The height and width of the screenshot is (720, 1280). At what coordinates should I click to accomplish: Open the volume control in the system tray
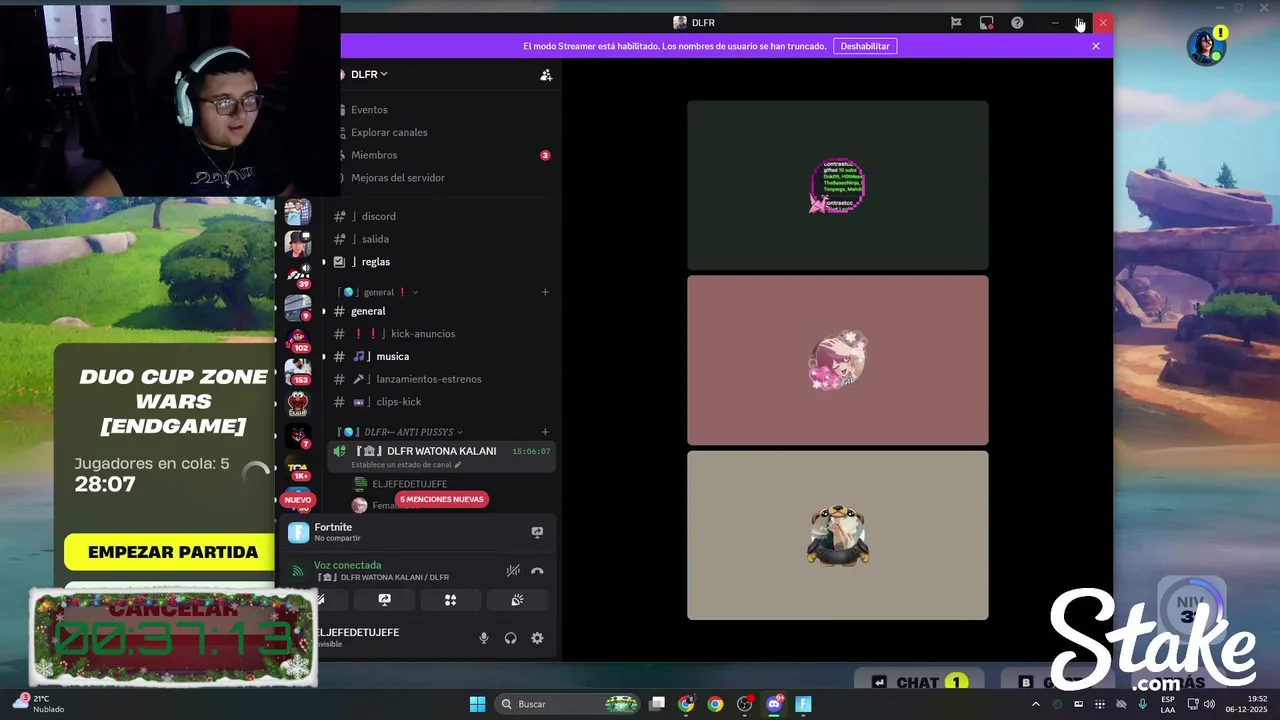tap(1209, 704)
